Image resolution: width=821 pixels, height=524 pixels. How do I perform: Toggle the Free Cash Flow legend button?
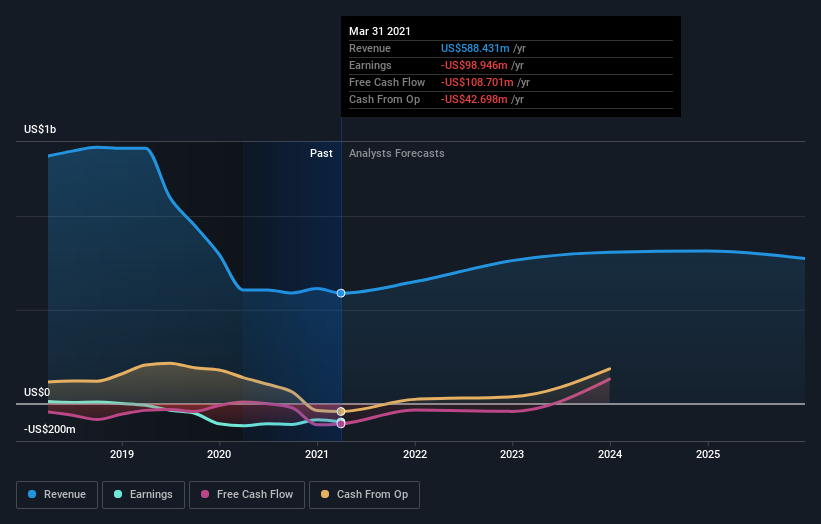(247, 495)
